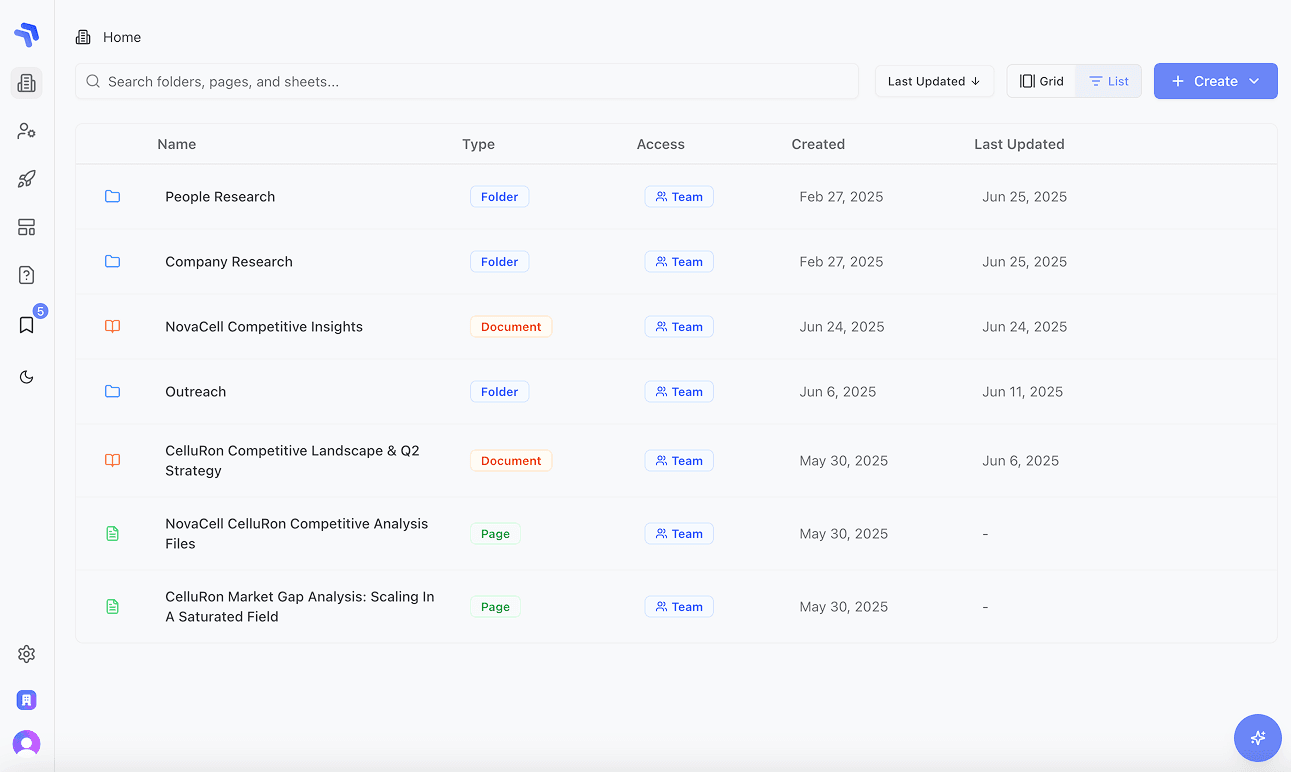Open NovaCell CelluRon Competitive Analysis Files
1291x772 pixels.
coord(296,534)
